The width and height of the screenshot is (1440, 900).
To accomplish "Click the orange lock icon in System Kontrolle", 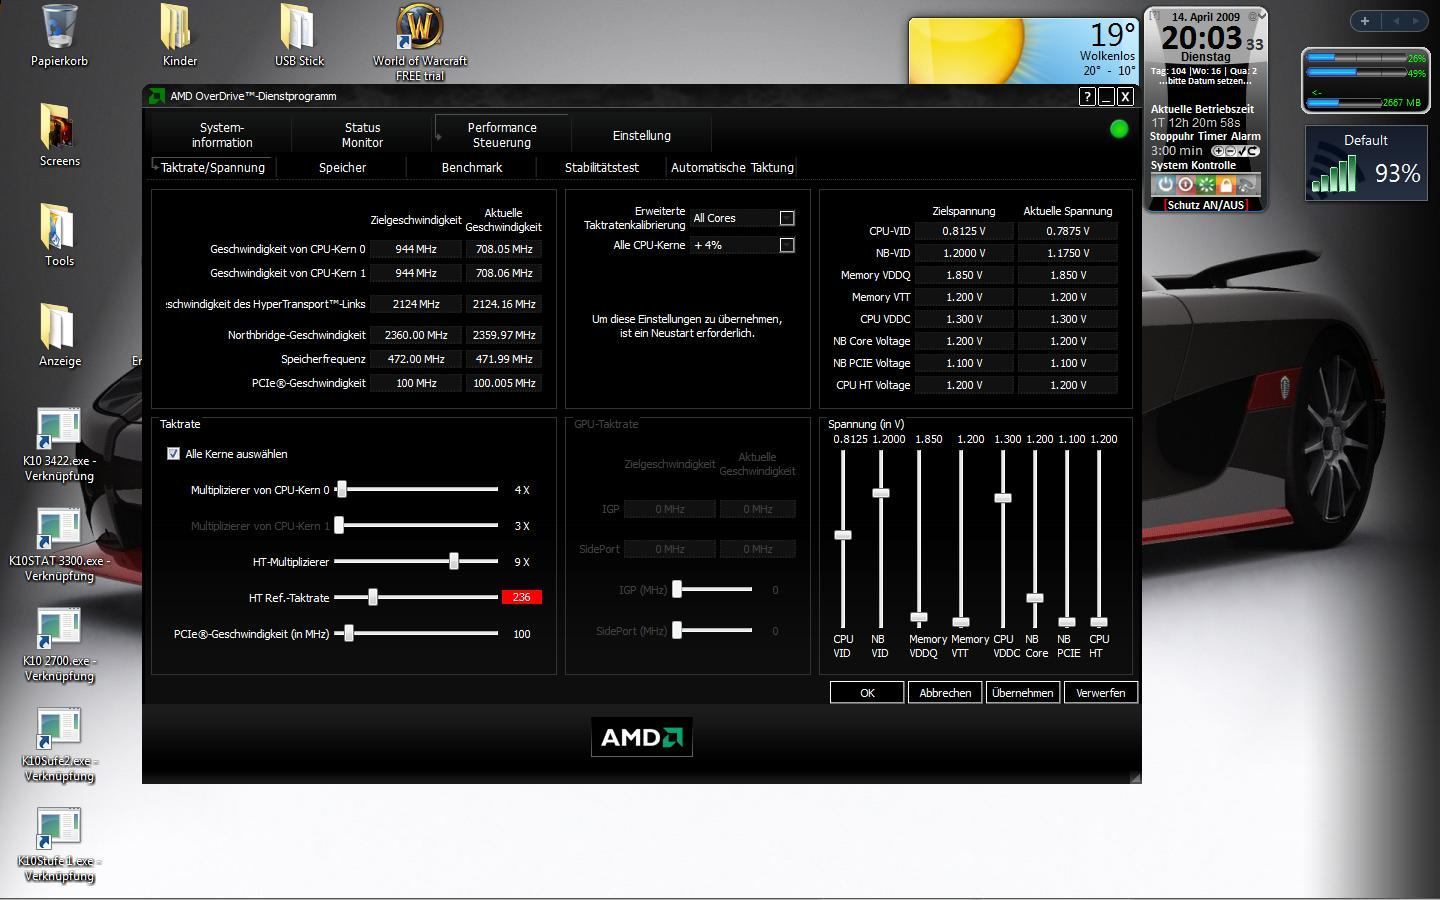I will 1226,184.
